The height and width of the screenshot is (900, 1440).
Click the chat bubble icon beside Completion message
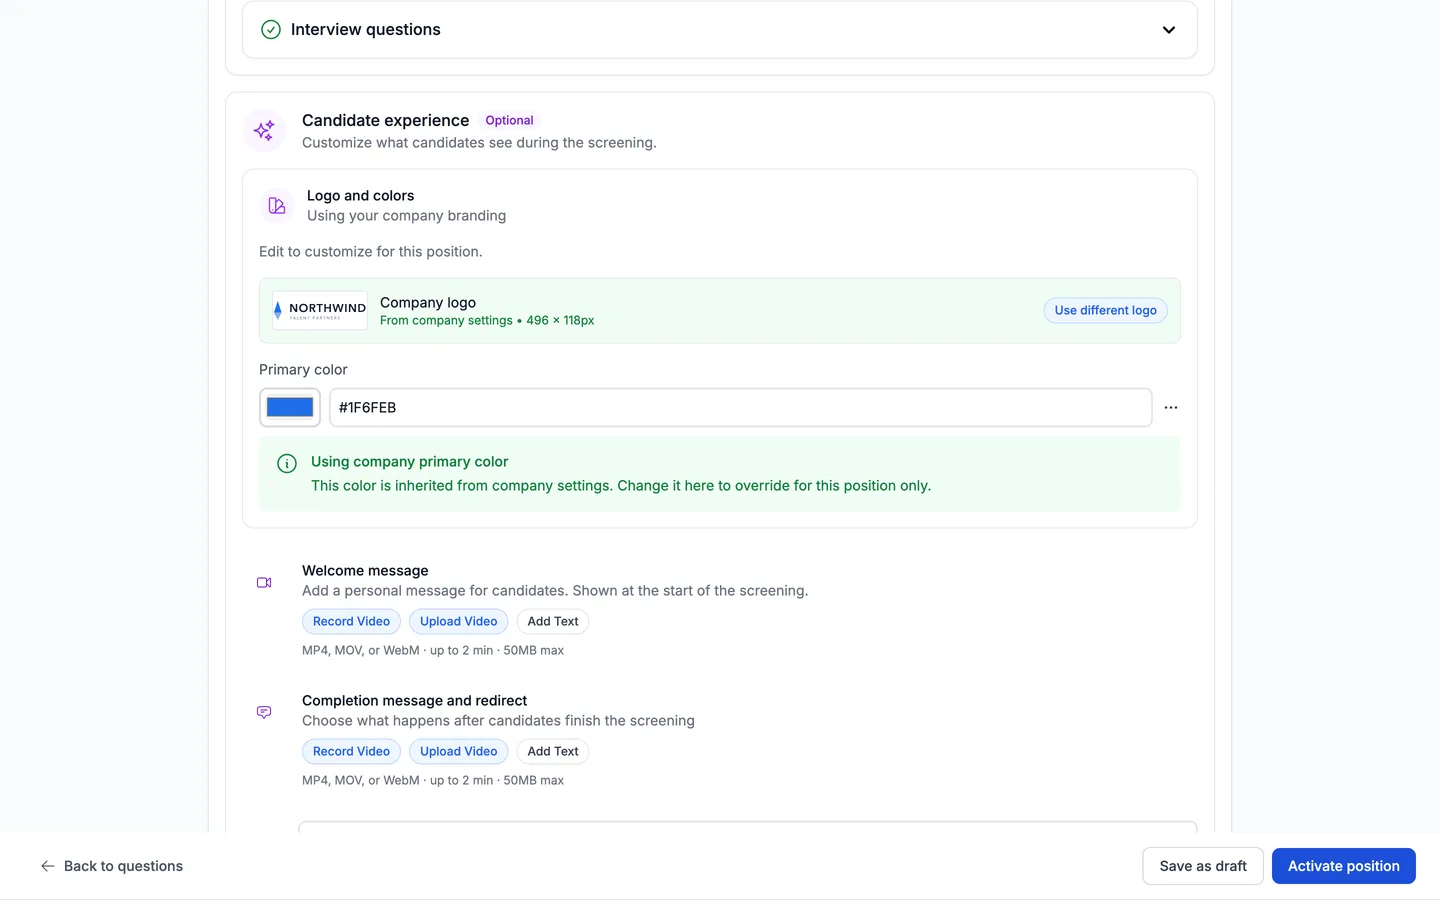pyautogui.click(x=264, y=712)
